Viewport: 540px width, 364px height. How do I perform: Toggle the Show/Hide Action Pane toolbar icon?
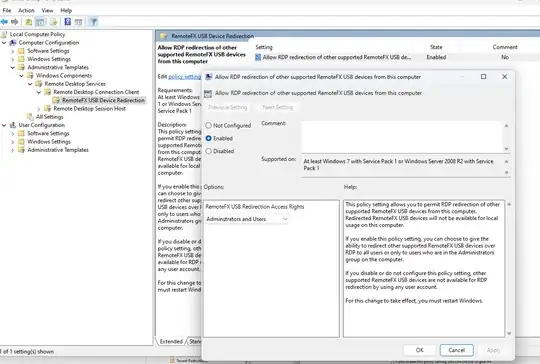point(79,22)
